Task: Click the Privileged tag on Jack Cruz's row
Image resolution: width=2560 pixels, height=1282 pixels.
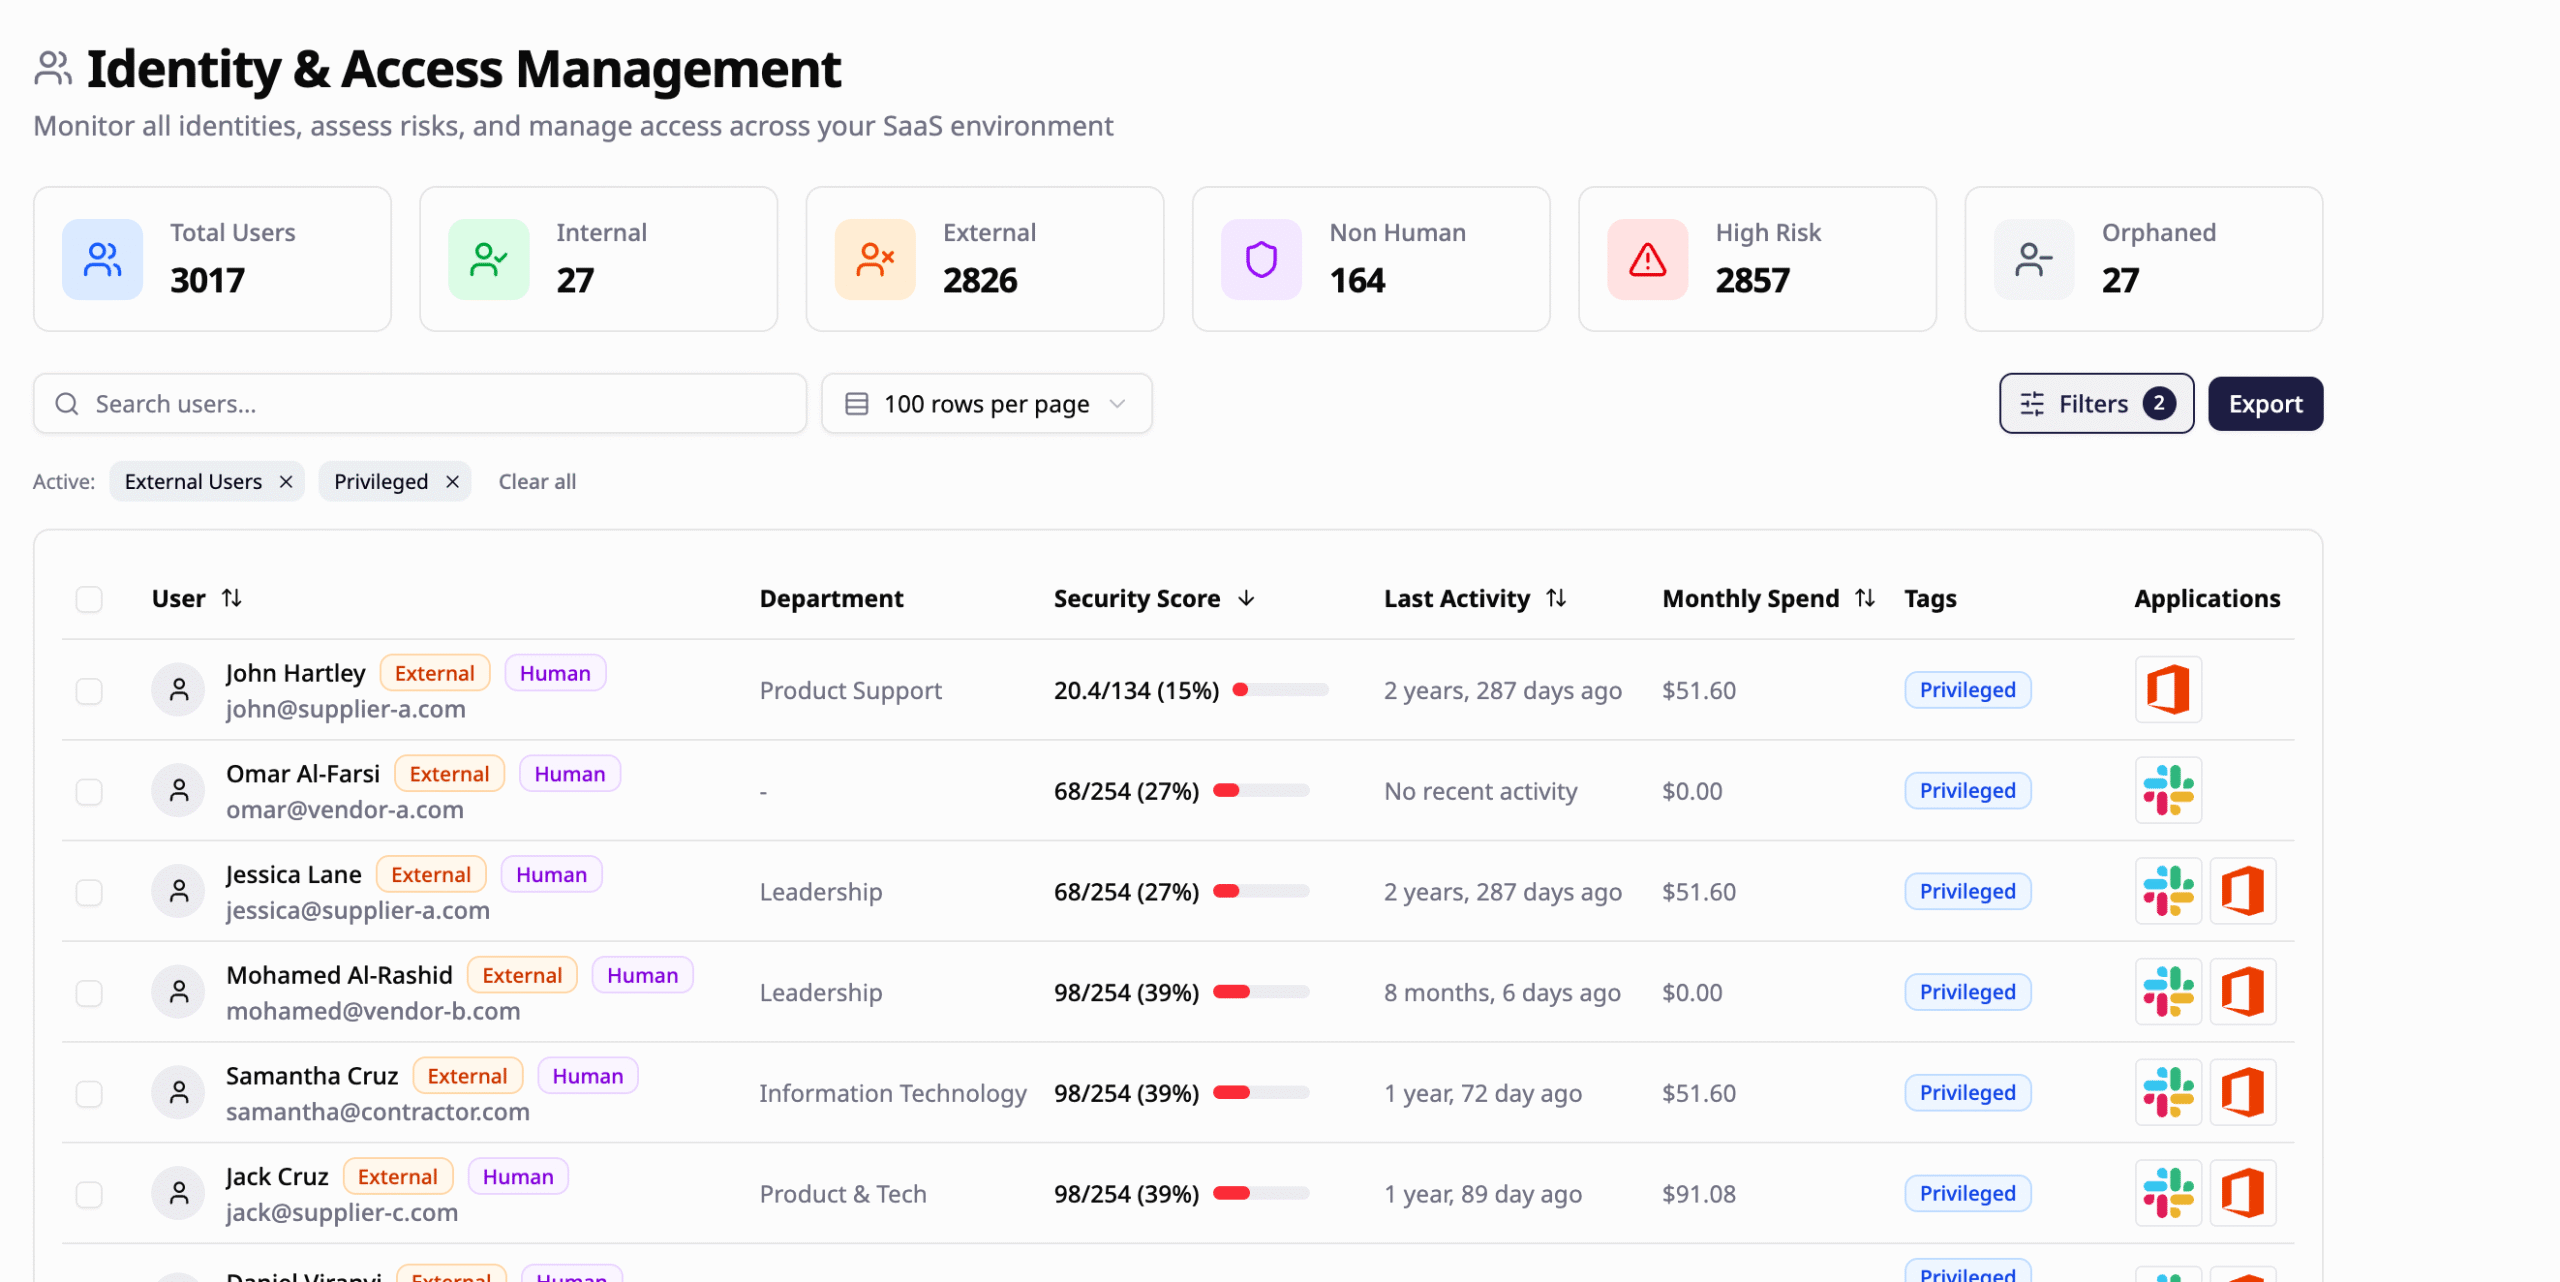Action: click(x=1967, y=1193)
